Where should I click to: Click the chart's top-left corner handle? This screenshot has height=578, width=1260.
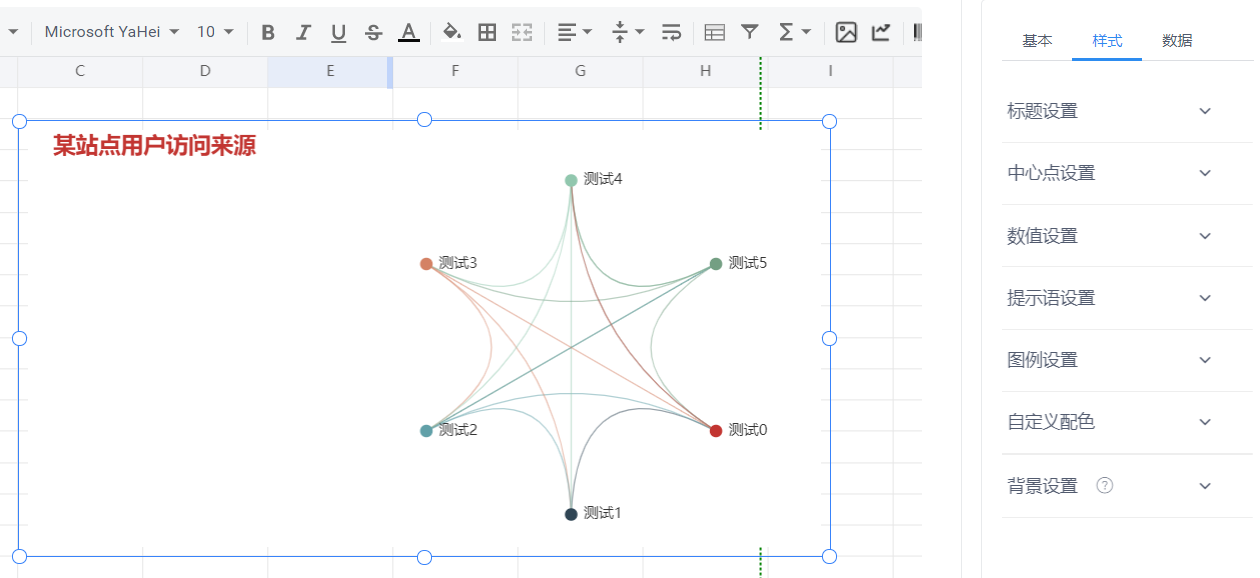(19, 121)
